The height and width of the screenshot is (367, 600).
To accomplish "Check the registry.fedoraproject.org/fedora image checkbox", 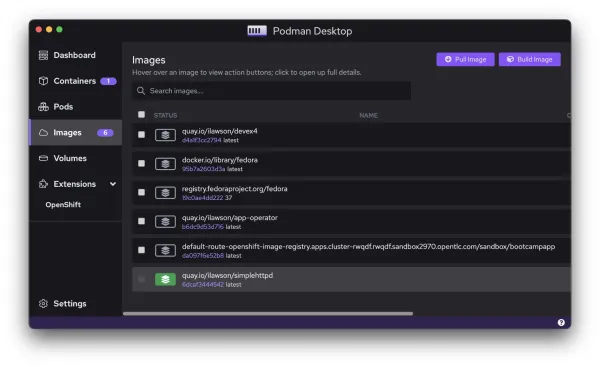I will 142,192.
